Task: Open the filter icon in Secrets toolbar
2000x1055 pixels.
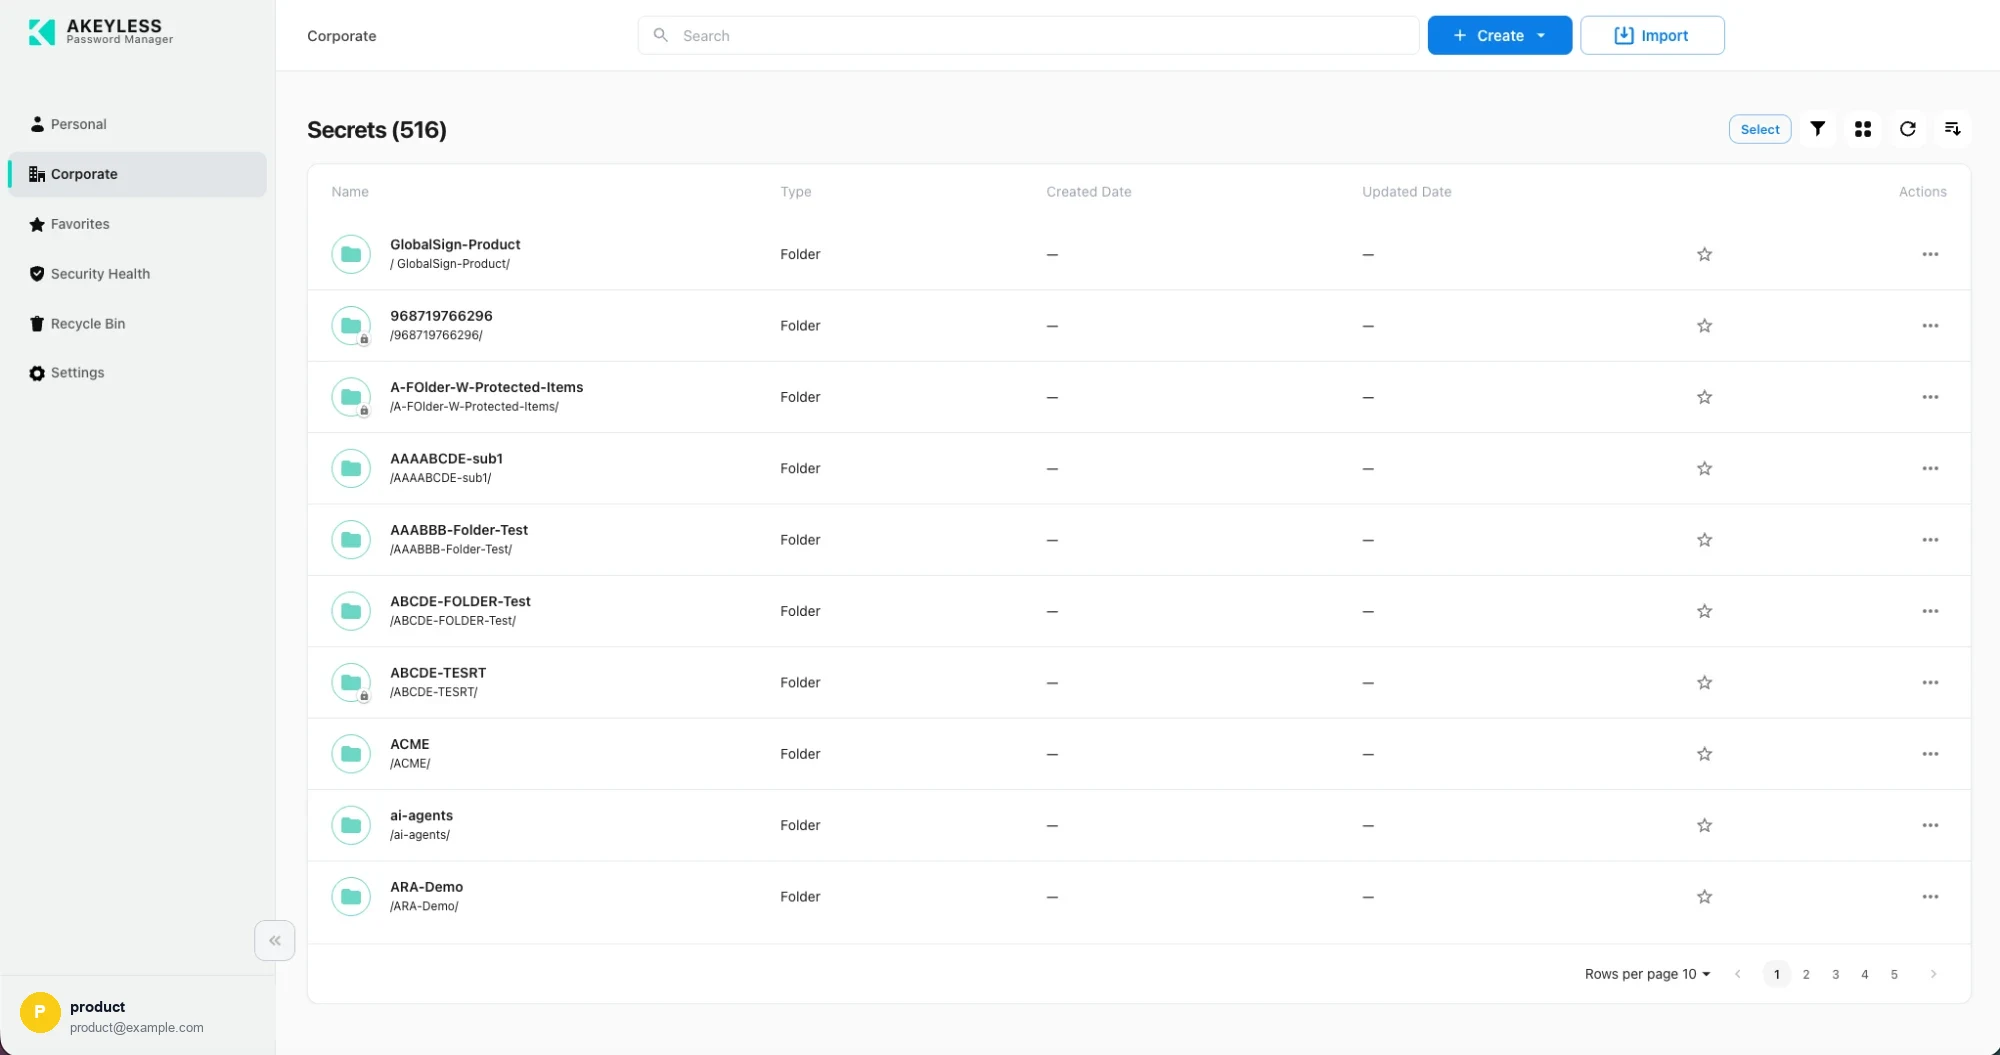Action: click(1817, 129)
